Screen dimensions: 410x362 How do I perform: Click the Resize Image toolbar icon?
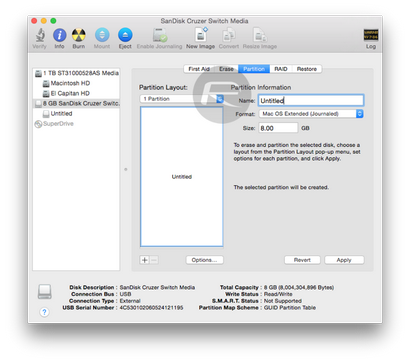click(260, 35)
